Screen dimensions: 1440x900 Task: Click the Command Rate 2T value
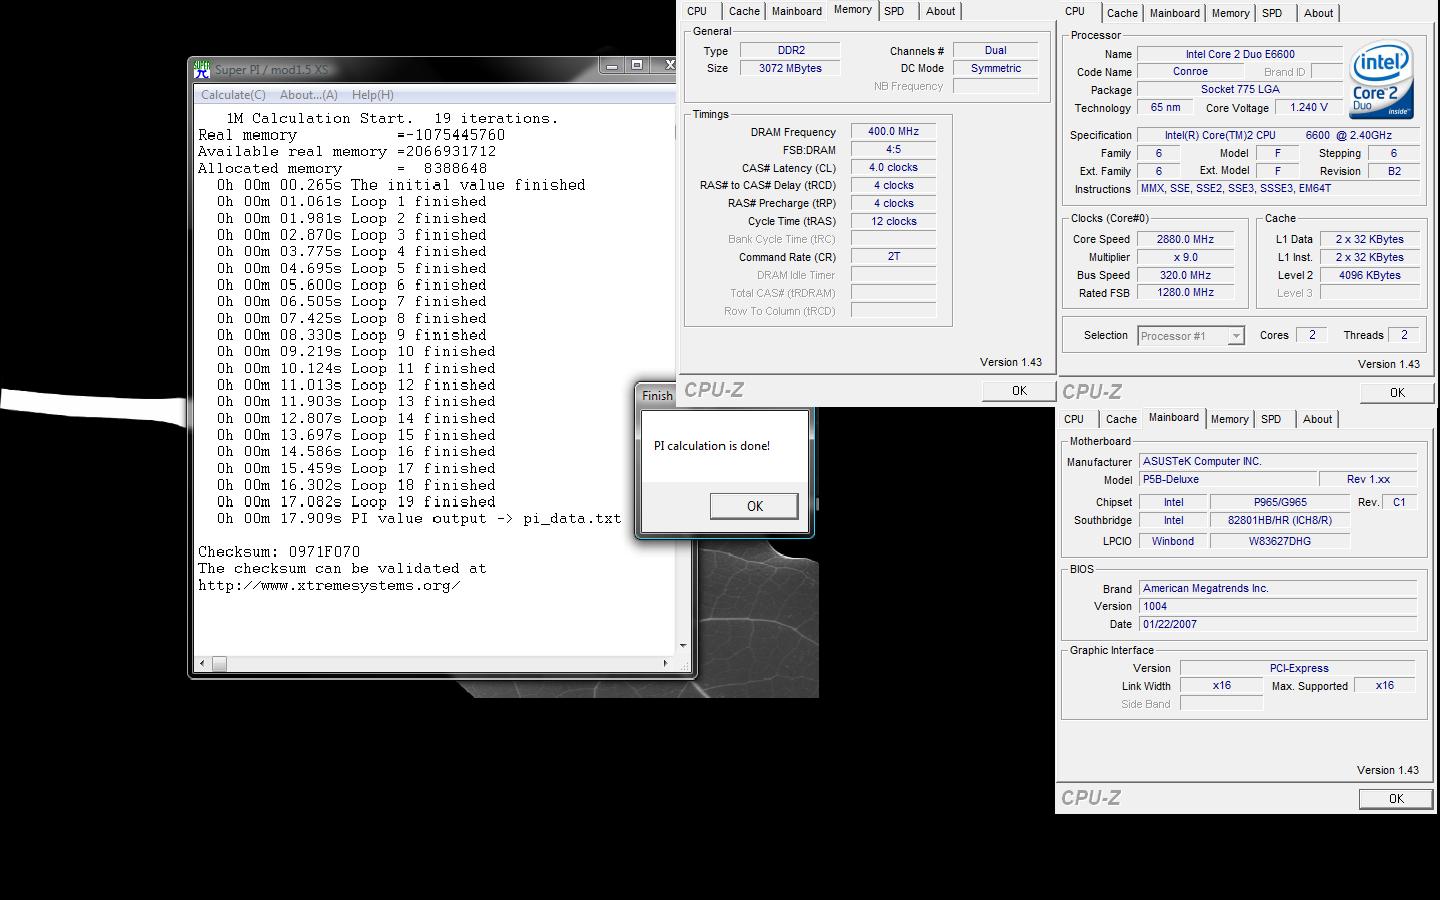(x=893, y=256)
